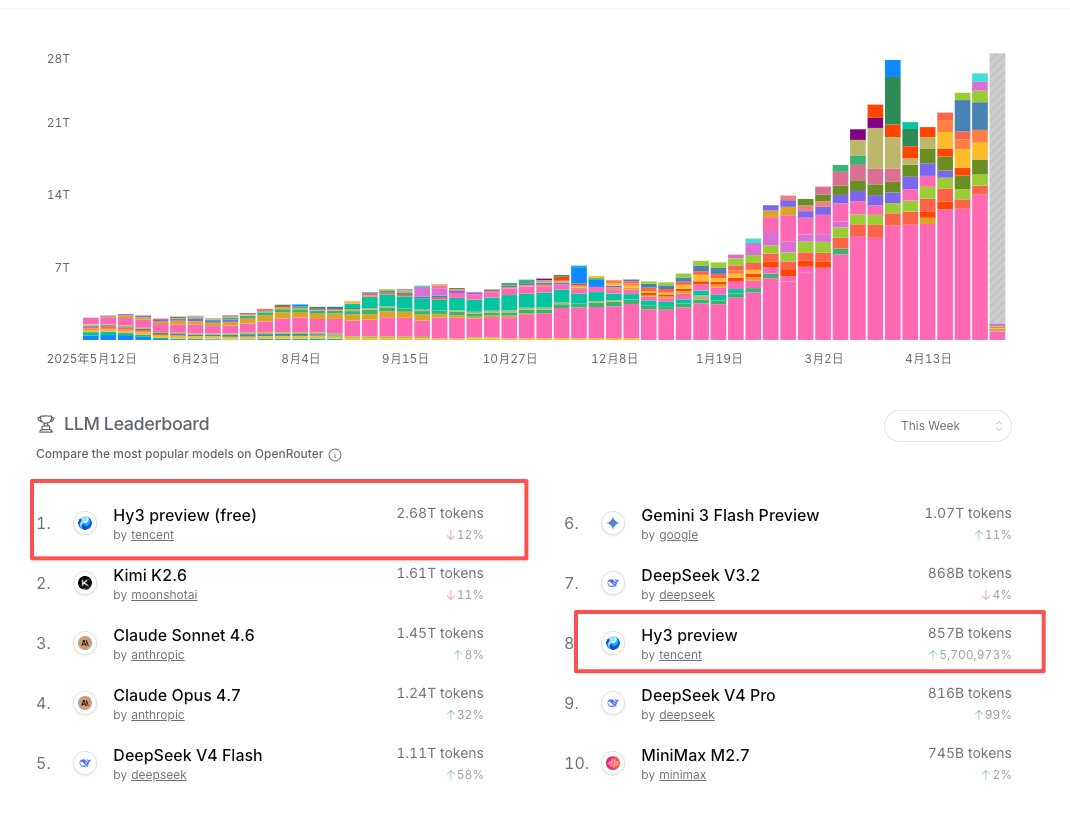1070x820 pixels.
Task: Click the MiniMax logo icon for M2.7
Action: [x=613, y=763]
